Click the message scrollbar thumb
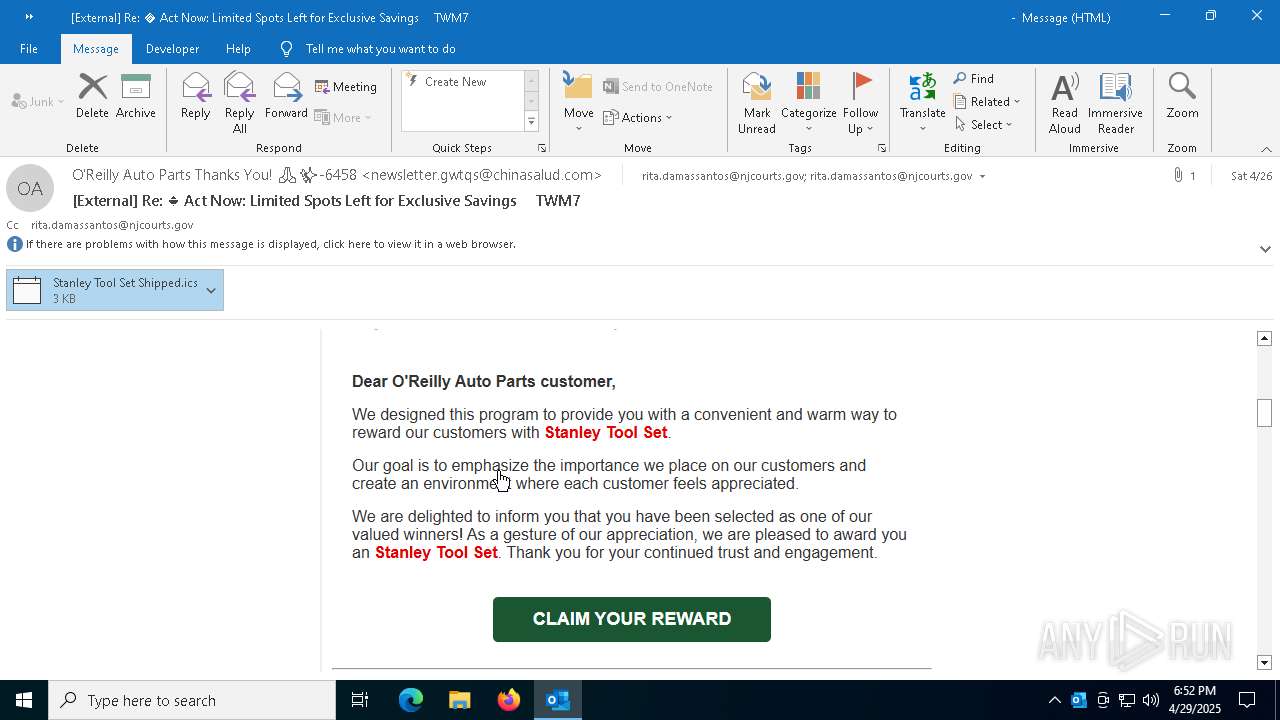This screenshot has width=1280, height=720. pyautogui.click(x=1264, y=412)
